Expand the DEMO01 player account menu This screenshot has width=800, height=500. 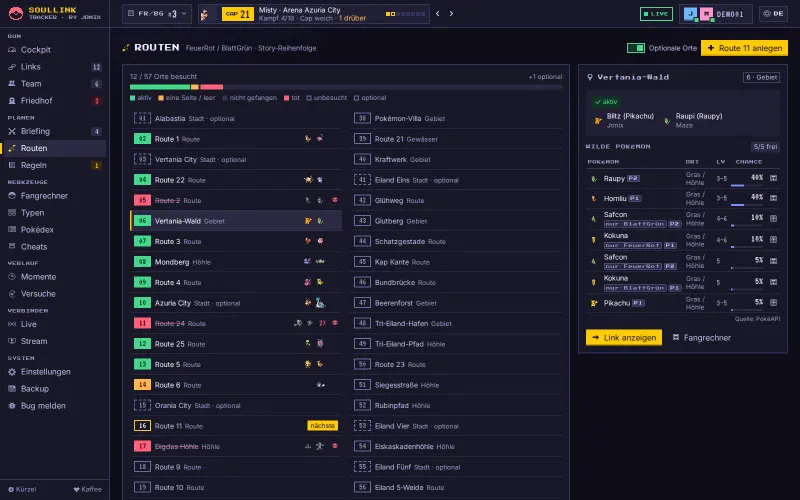pyautogui.click(x=716, y=14)
